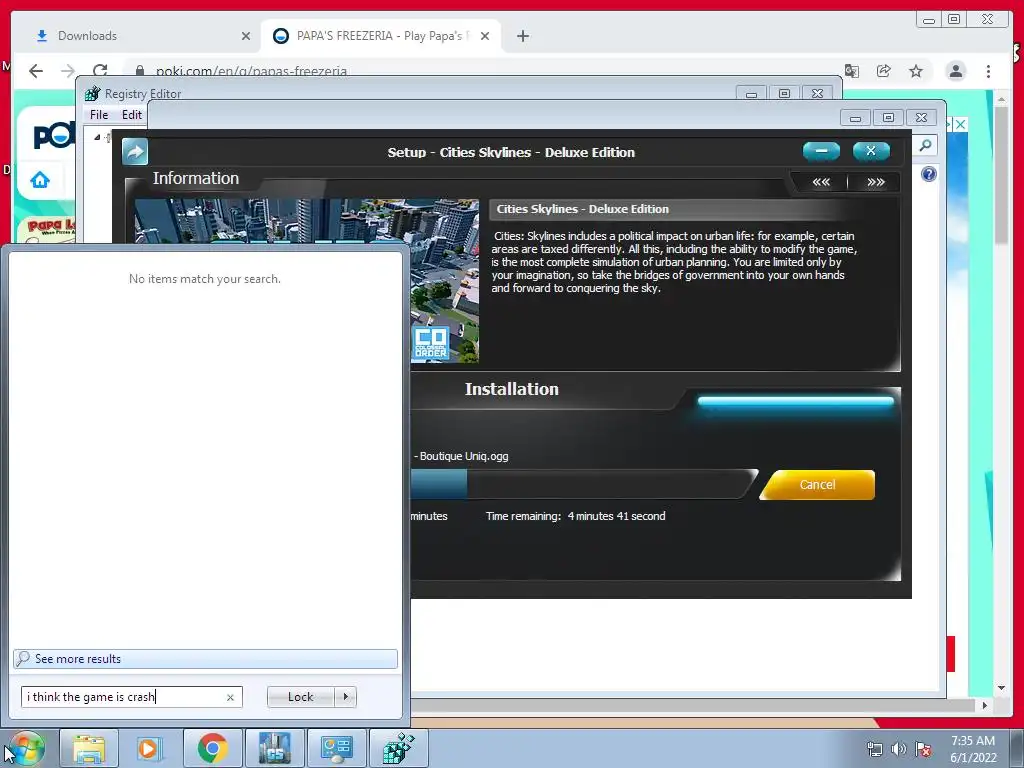Click the Windows Start orb
Image resolution: width=1024 pixels, height=768 pixels.
tap(27, 748)
